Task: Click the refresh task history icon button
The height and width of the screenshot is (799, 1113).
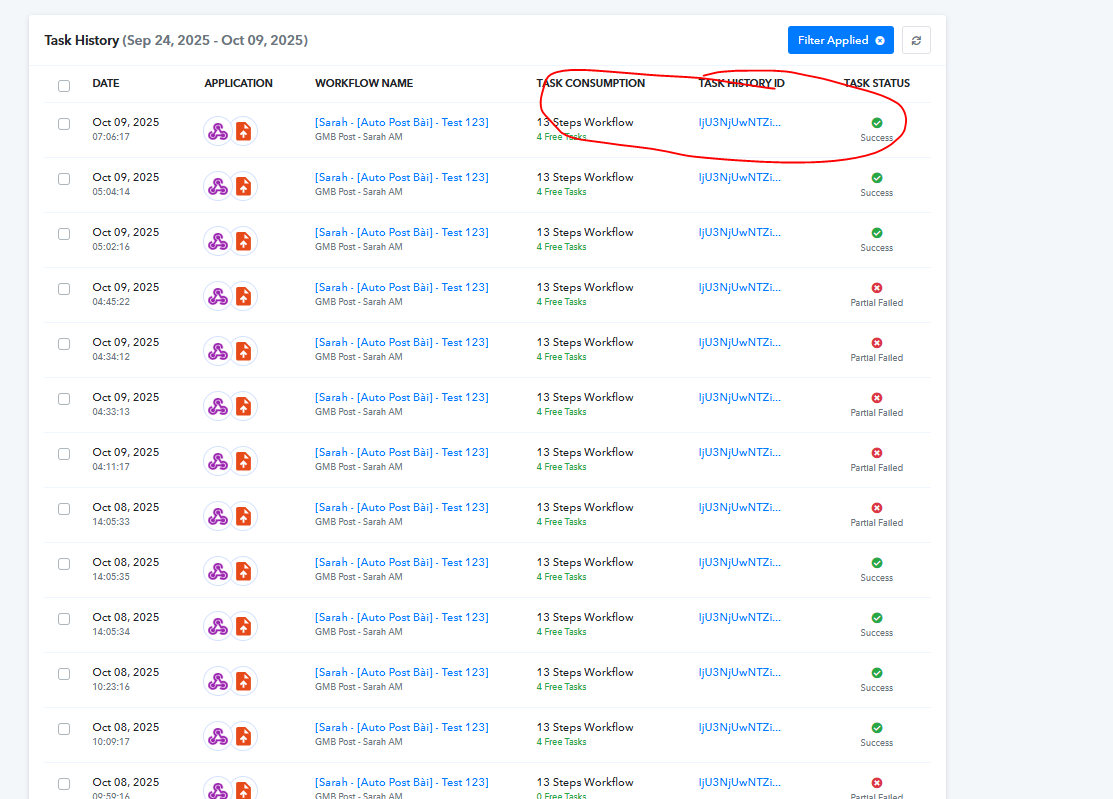Action: click(916, 40)
